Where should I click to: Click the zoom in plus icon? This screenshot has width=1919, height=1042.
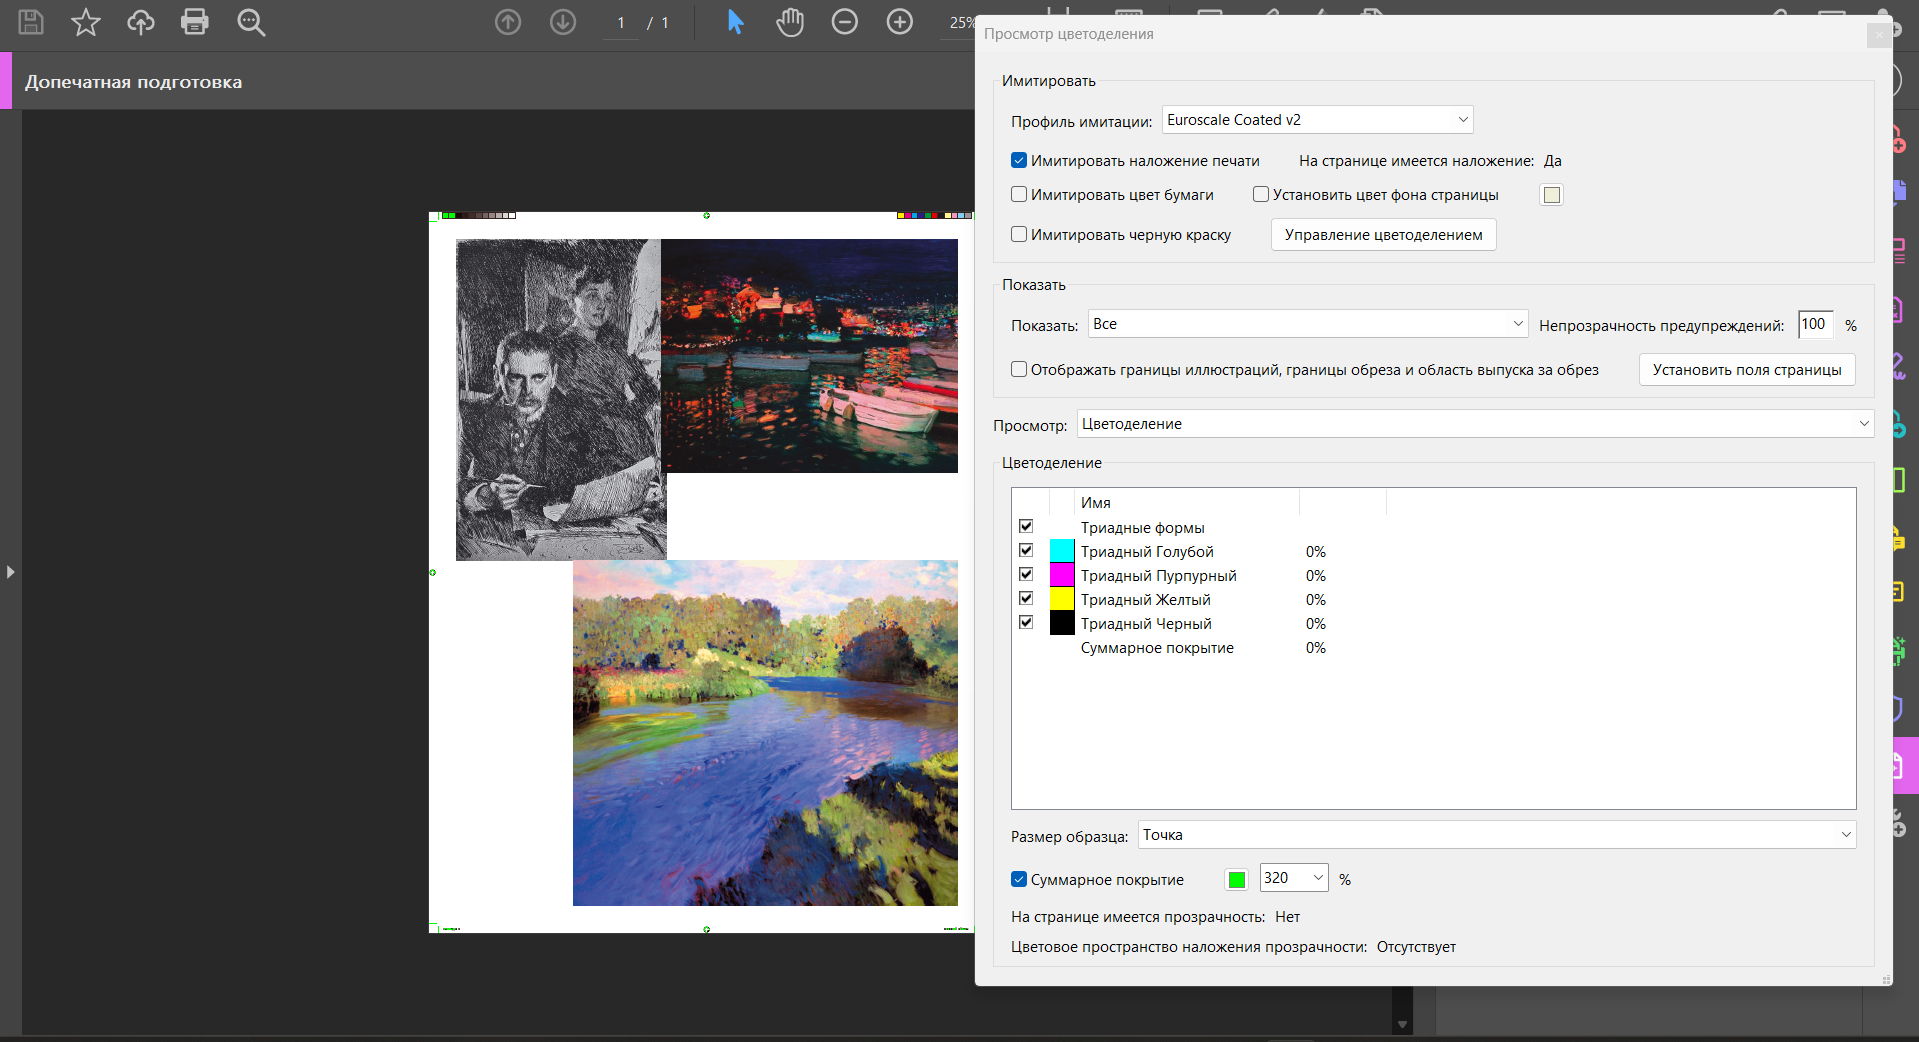click(900, 22)
